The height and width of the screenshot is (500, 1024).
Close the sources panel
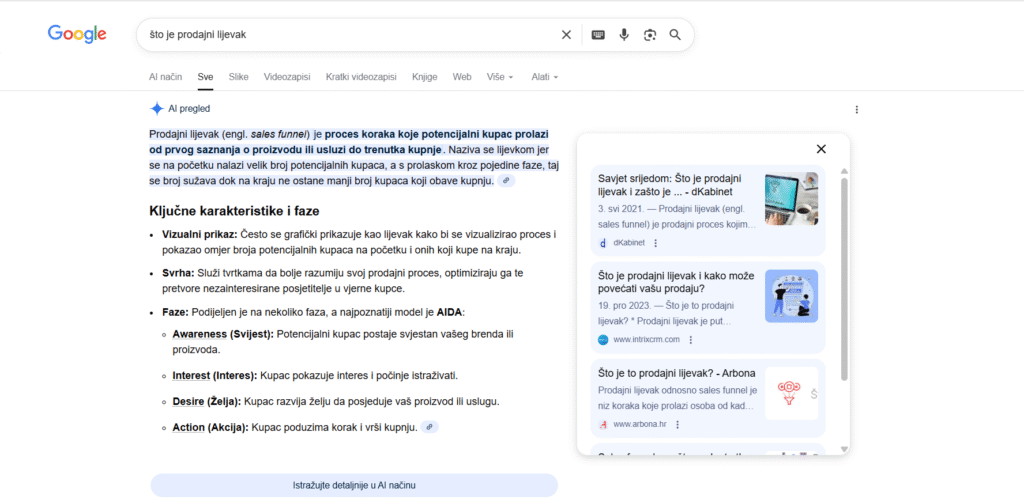(x=821, y=149)
